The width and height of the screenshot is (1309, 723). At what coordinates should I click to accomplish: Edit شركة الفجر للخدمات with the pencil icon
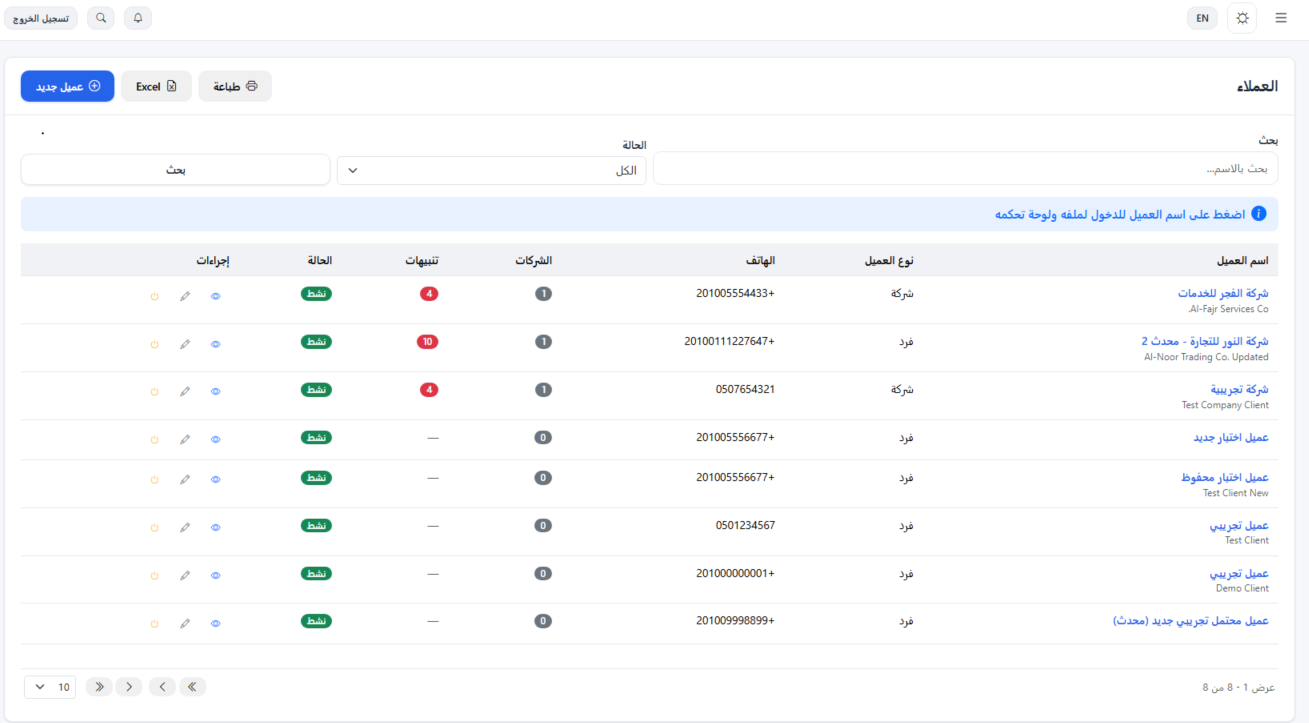(x=185, y=296)
